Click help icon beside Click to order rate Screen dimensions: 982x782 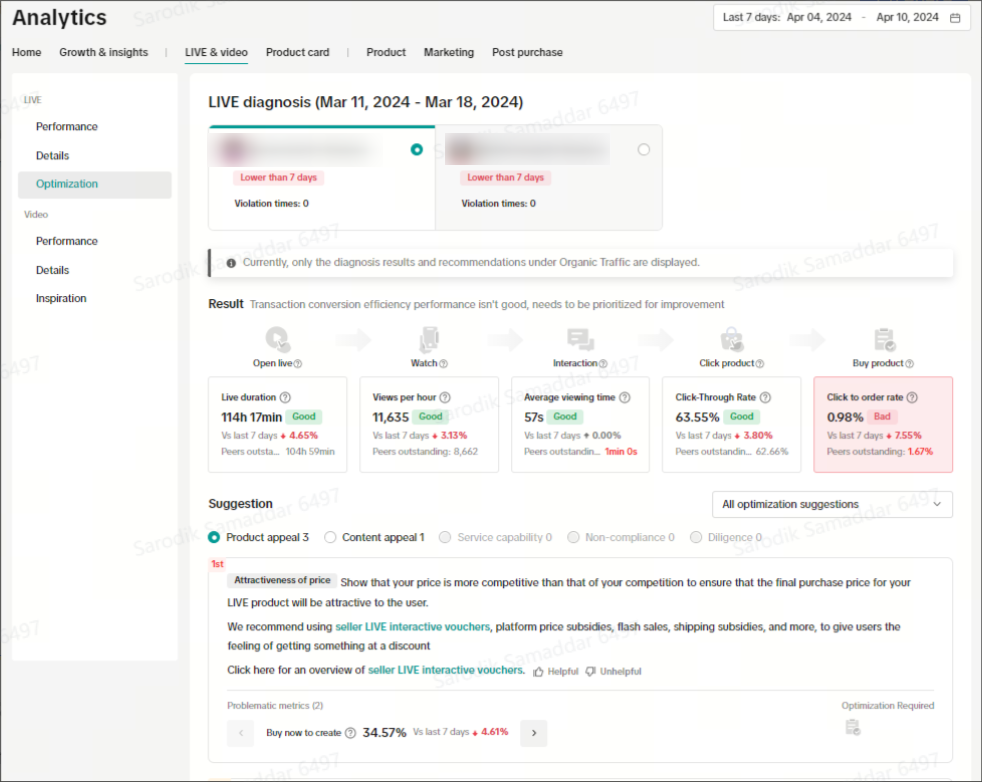(912, 397)
